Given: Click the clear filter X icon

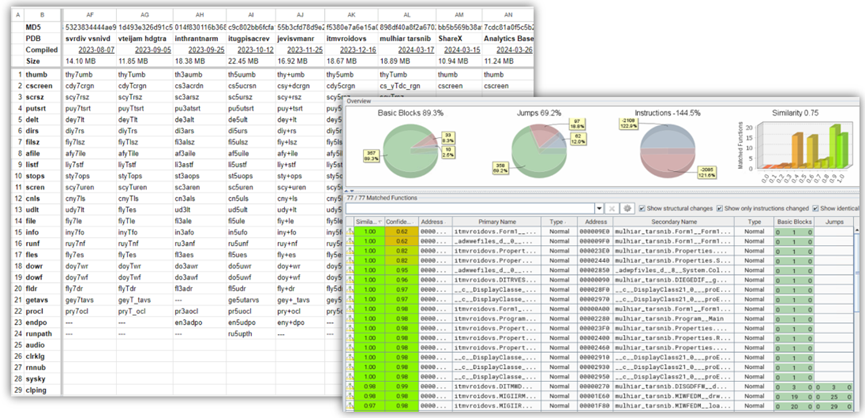Looking at the screenshot, I should [612, 208].
